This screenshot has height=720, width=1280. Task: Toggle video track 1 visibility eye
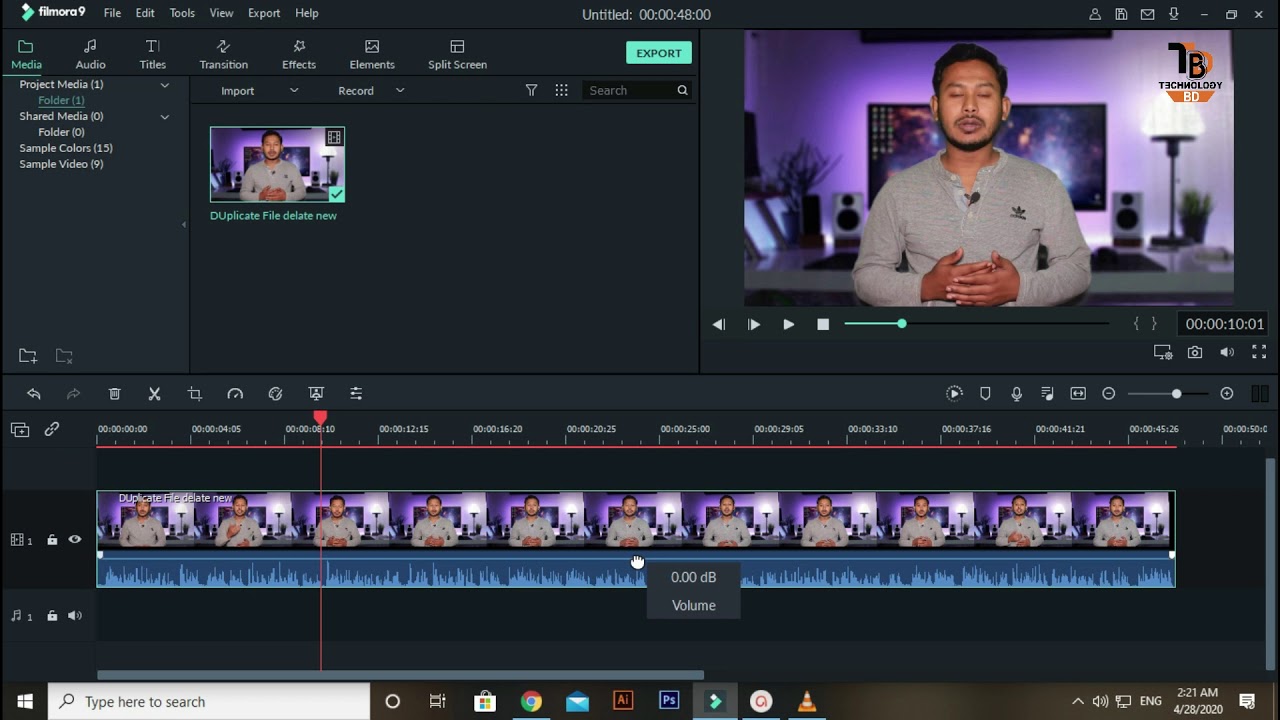point(75,540)
